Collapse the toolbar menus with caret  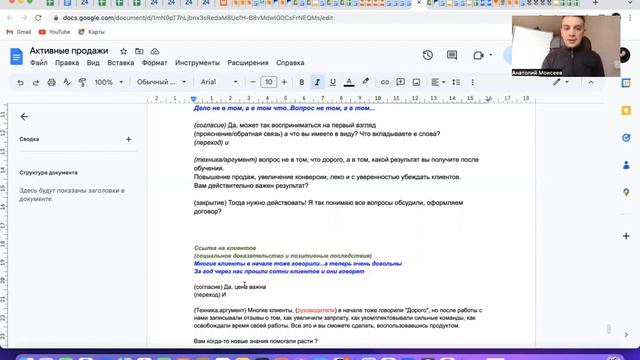tap(591, 82)
